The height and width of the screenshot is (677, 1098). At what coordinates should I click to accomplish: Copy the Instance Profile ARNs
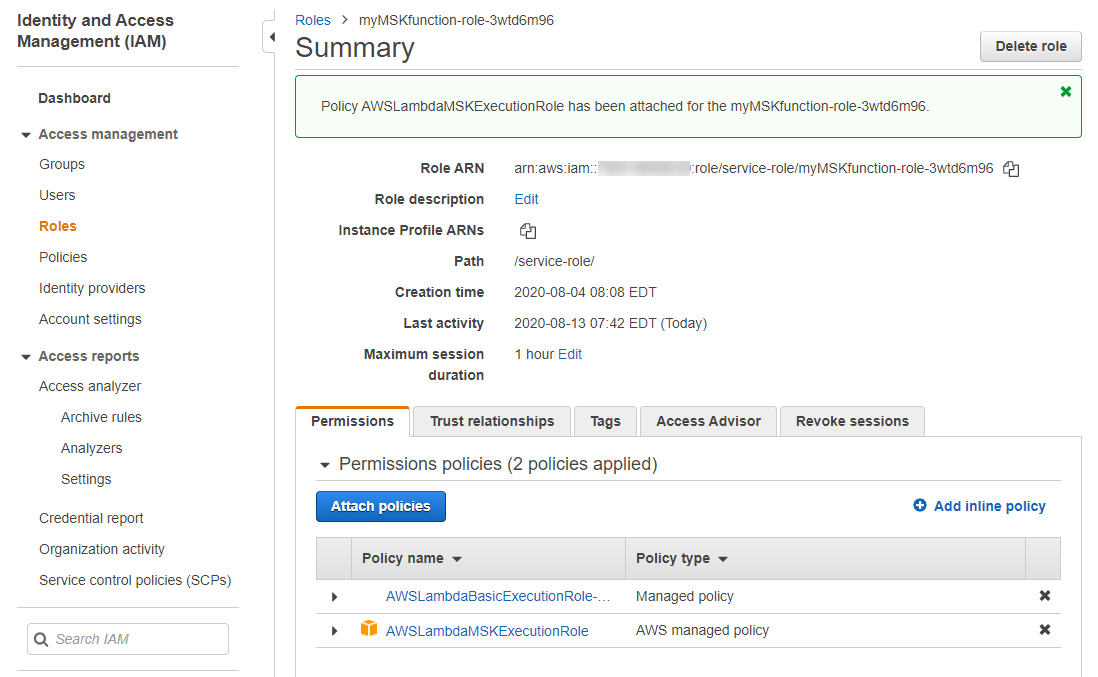tap(528, 230)
